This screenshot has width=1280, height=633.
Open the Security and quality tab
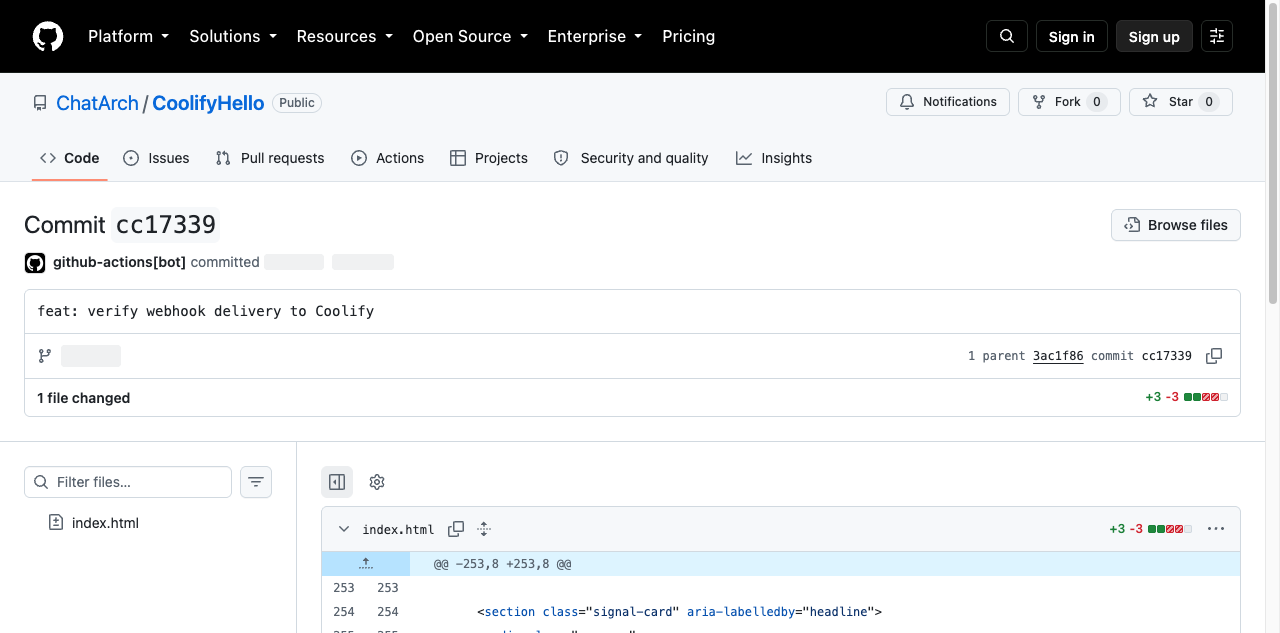631,158
